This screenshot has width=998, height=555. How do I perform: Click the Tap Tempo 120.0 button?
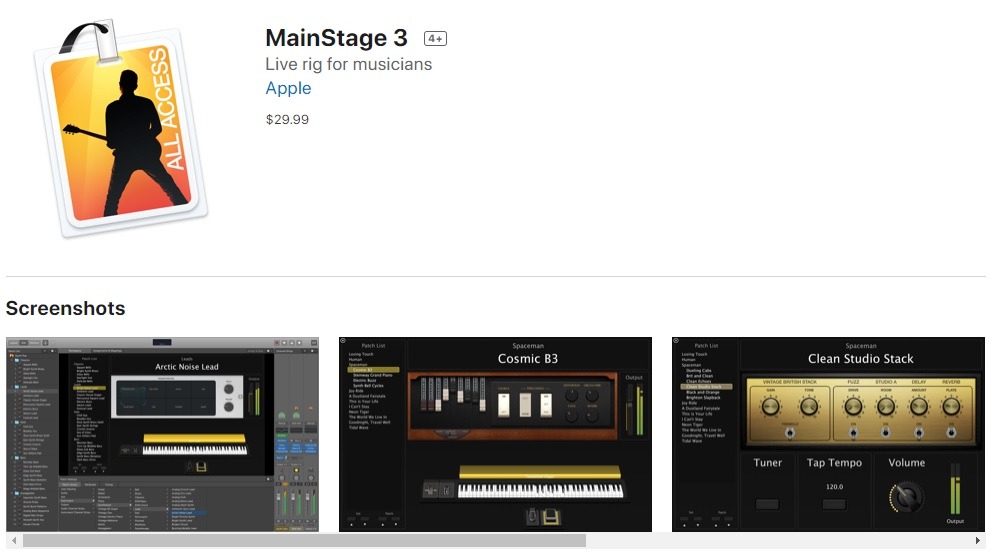[x=834, y=504]
